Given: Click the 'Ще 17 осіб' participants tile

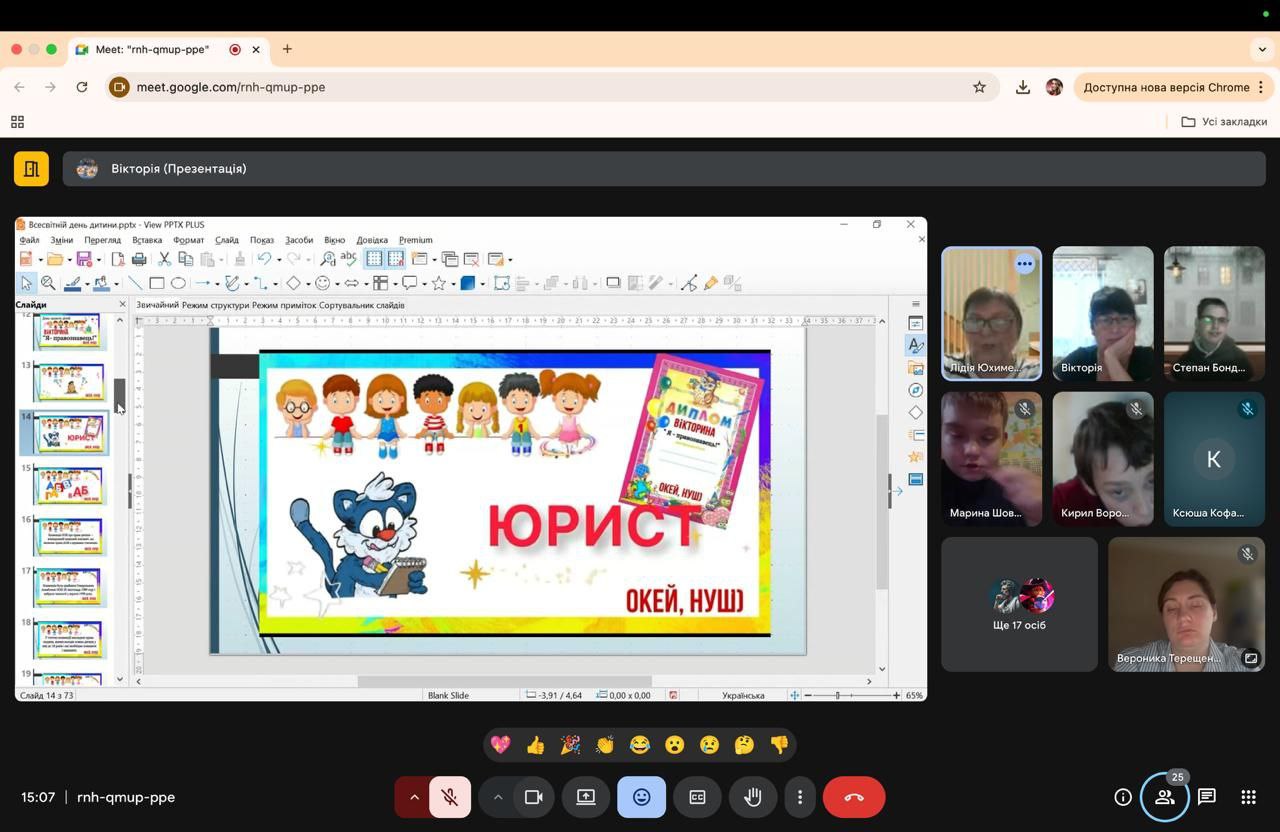Looking at the screenshot, I should tap(1019, 604).
